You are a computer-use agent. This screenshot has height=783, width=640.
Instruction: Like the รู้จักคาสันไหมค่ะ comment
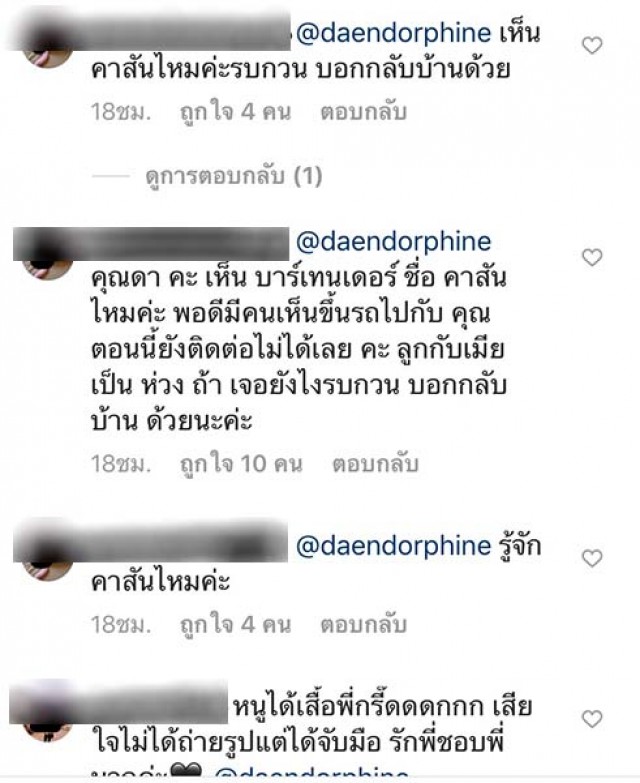click(592, 558)
